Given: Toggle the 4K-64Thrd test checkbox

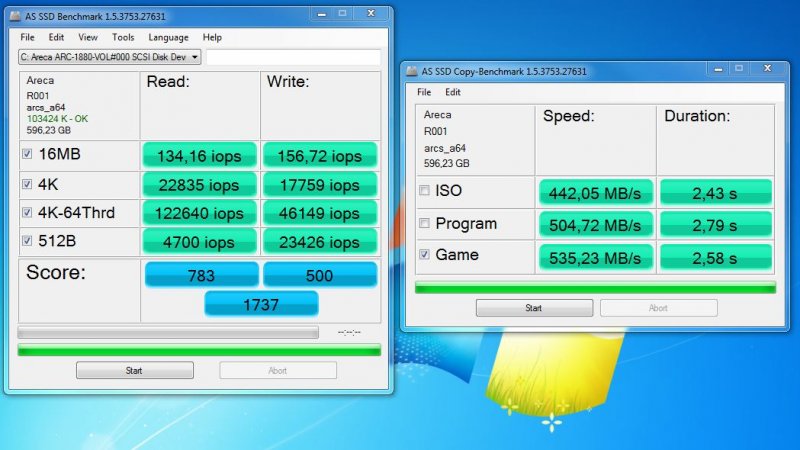Looking at the screenshot, I should click(x=27, y=212).
